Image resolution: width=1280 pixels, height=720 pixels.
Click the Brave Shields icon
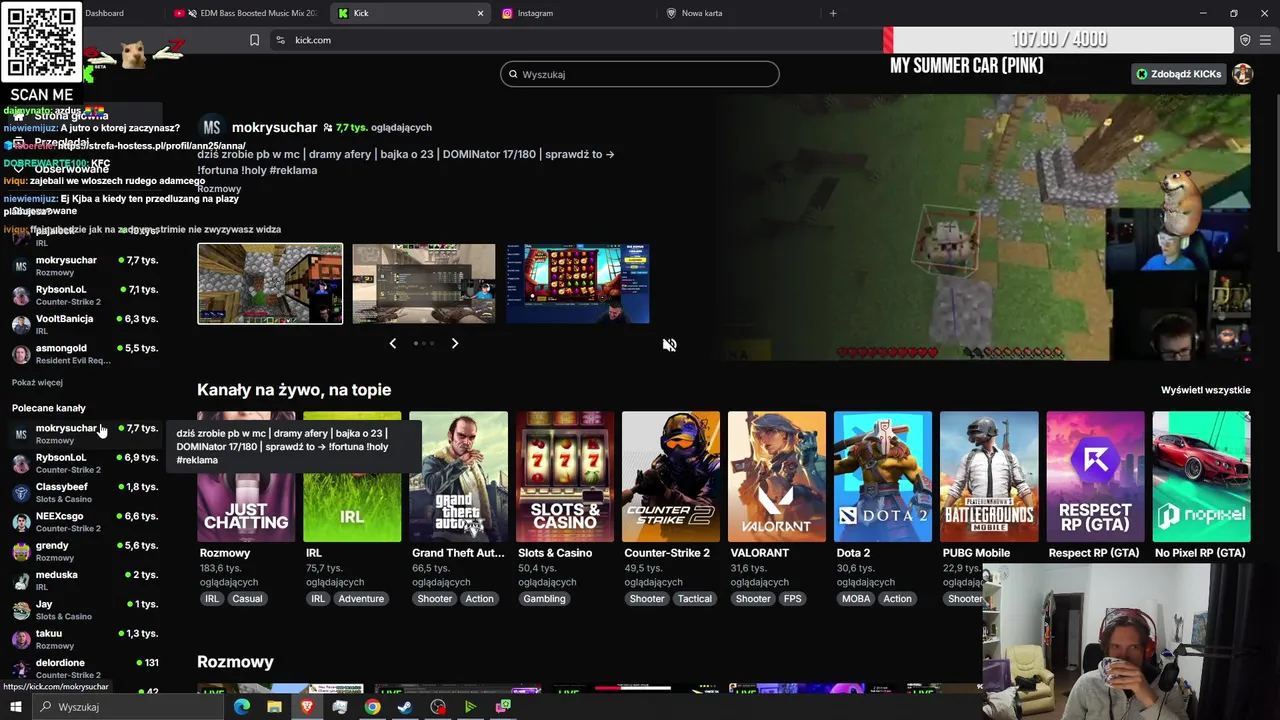tap(1245, 40)
